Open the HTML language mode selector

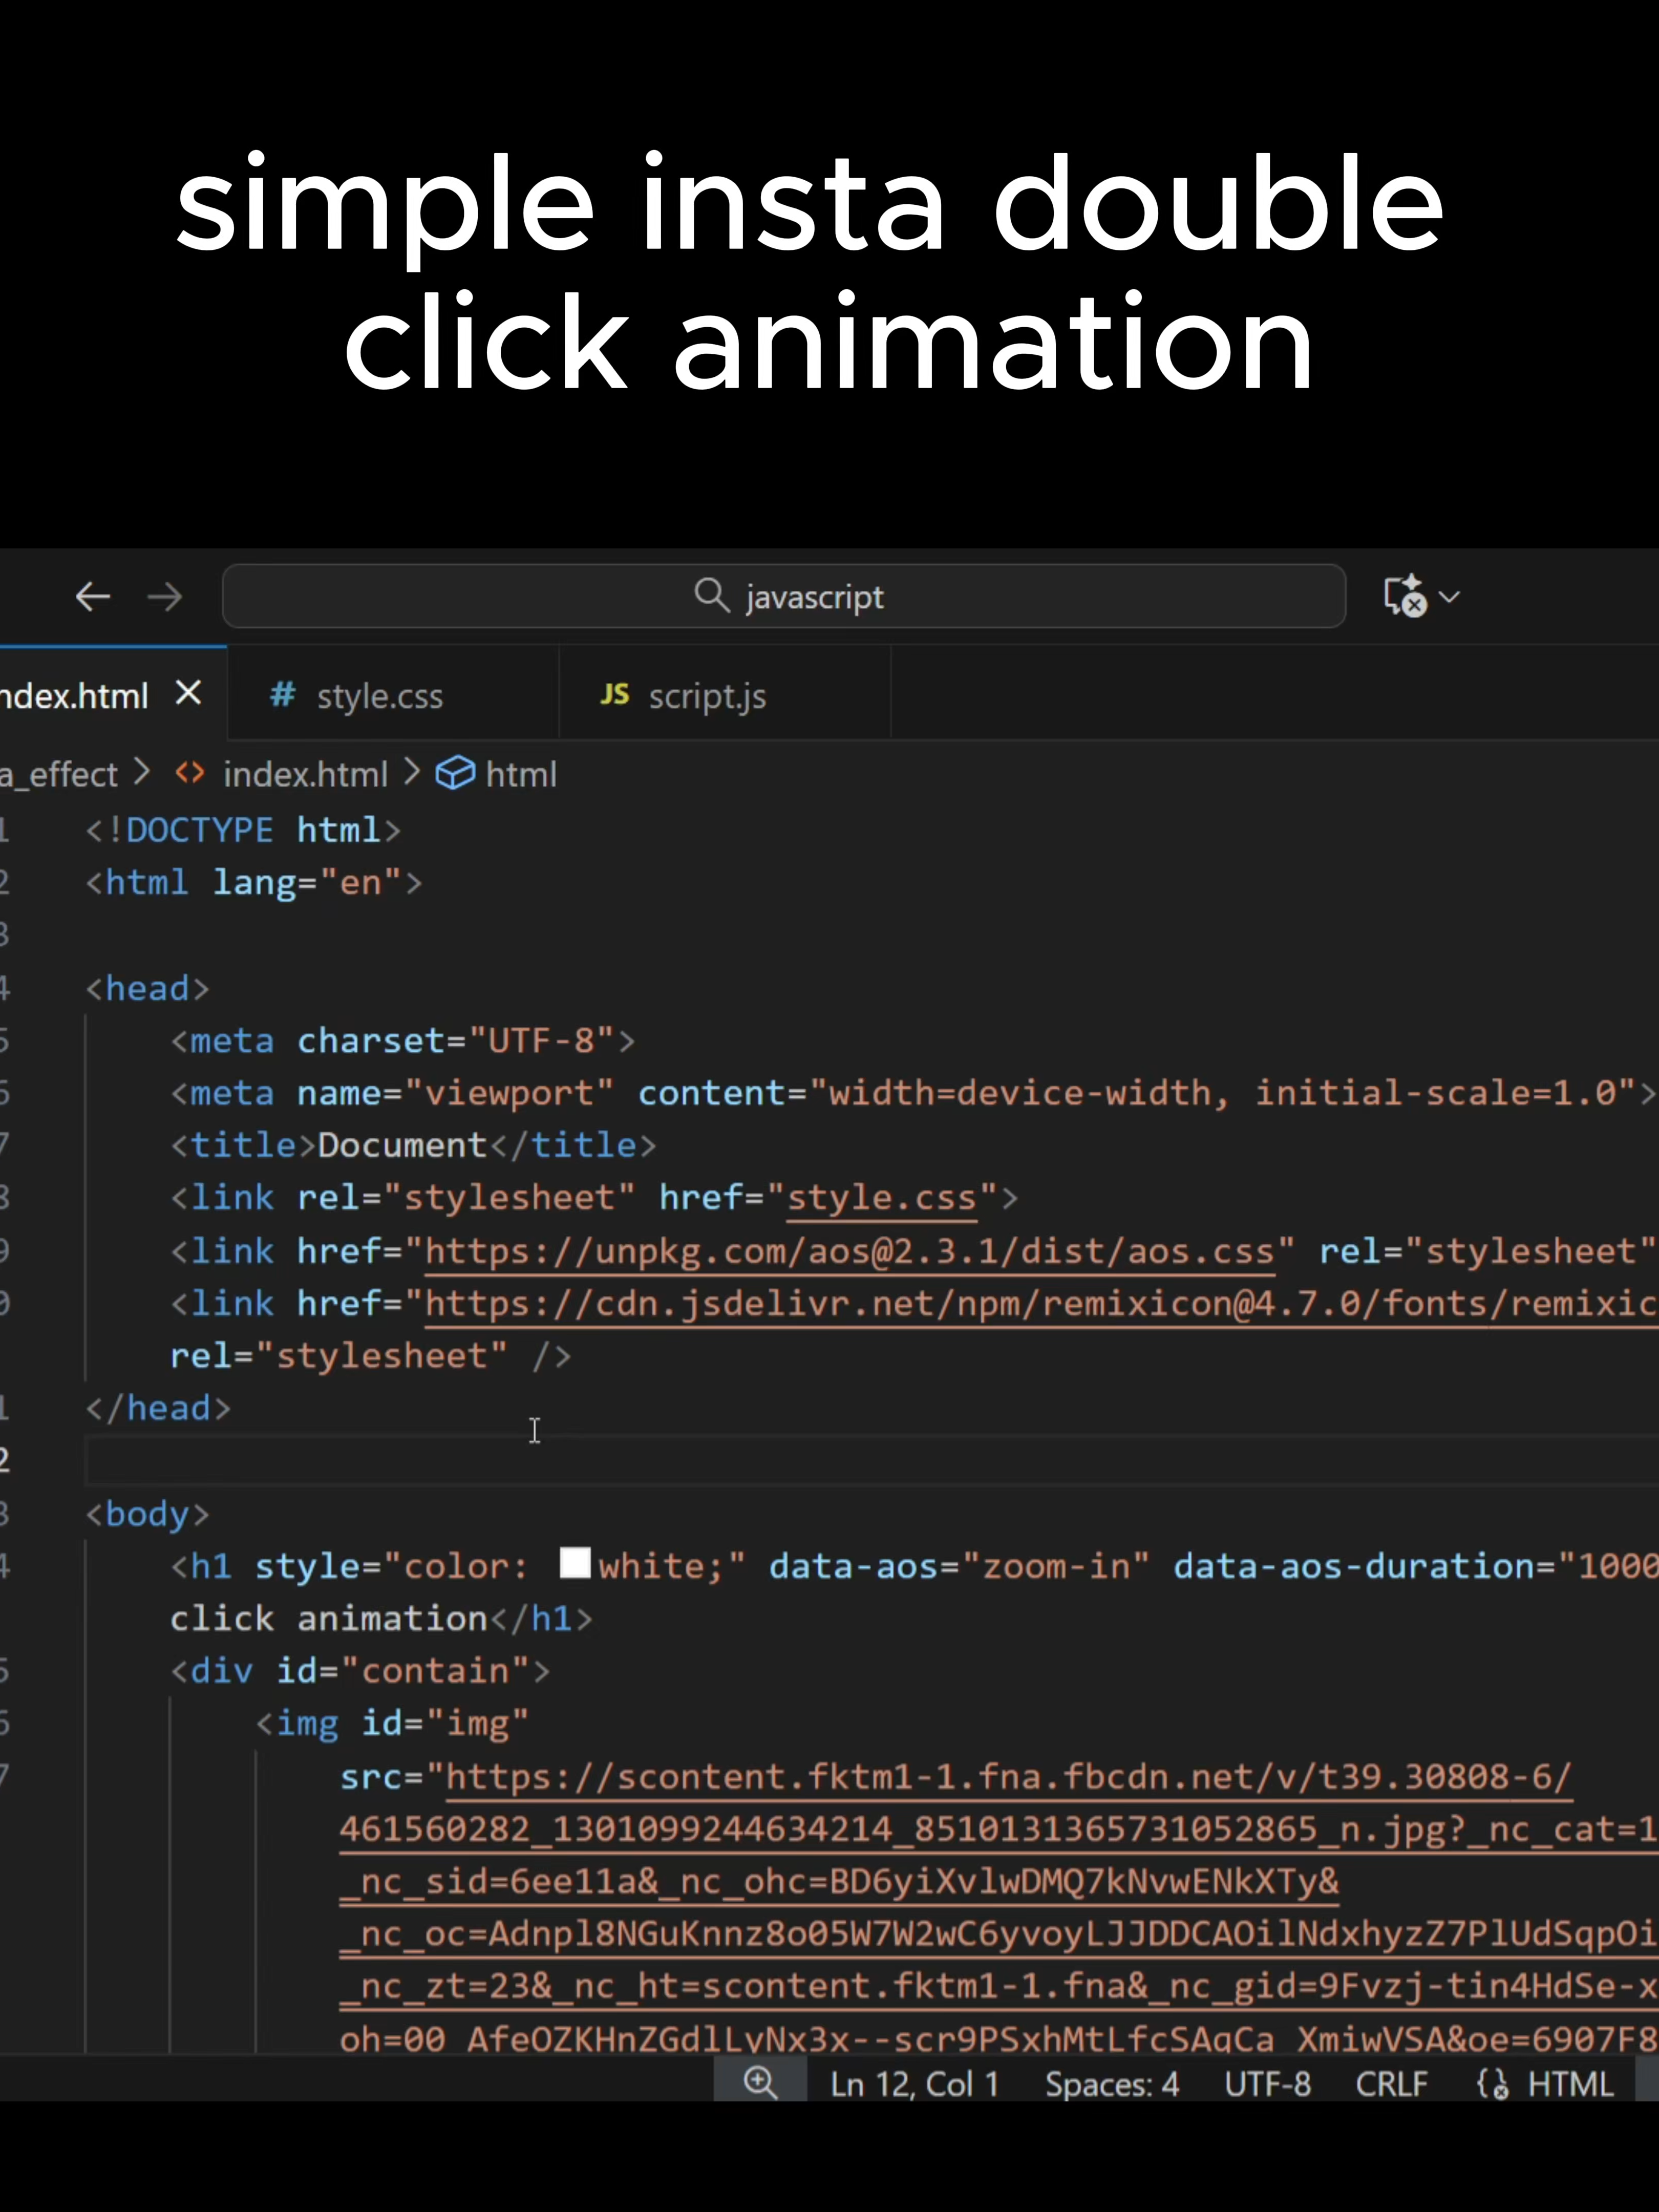(x=1545, y=2084)
